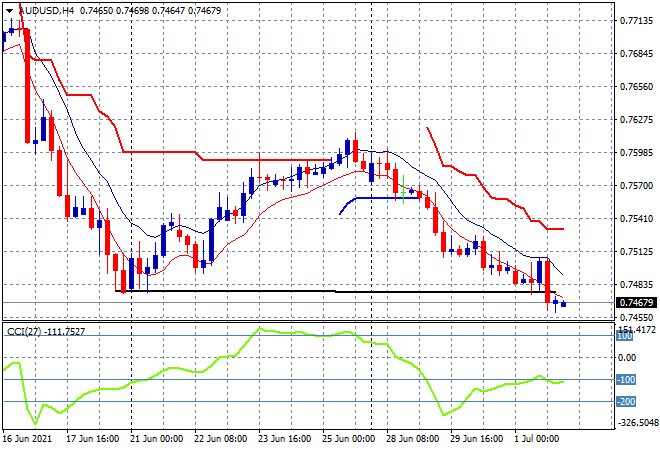
Task: Click the CCI(27) -111.7527 indicator label
Action: [x=46, y=332]
